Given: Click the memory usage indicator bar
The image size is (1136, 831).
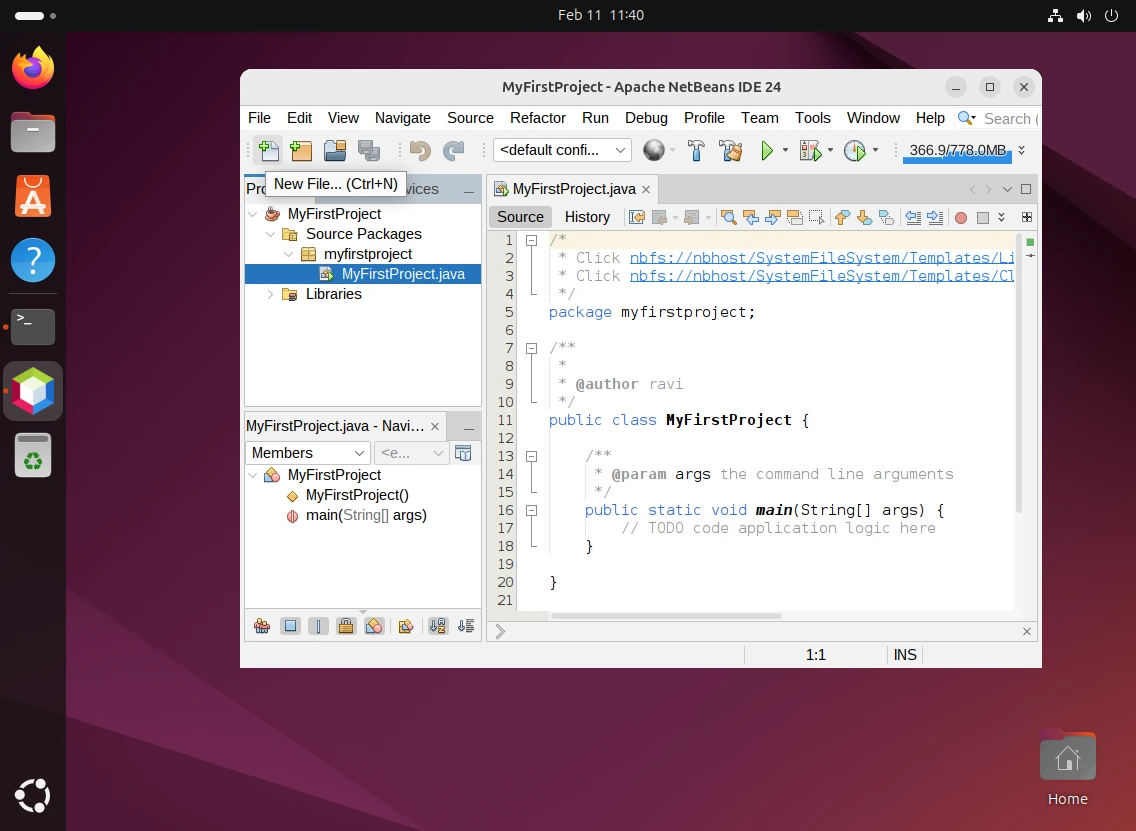Looking at the screenshot, I should click(957, 150).
